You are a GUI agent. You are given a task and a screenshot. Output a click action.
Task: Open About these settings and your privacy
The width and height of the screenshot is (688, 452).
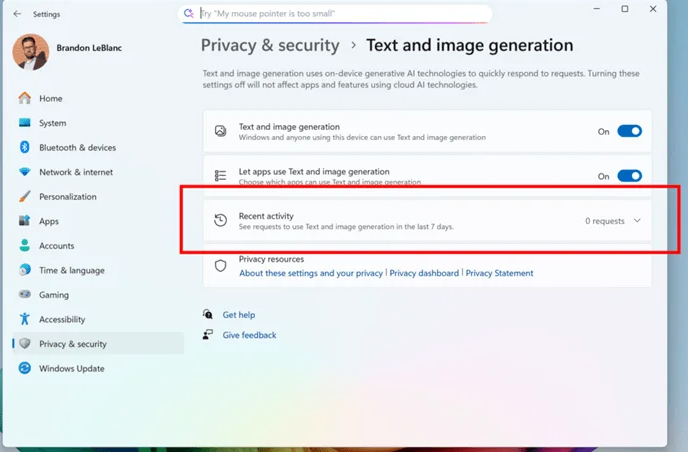point(311,273)
